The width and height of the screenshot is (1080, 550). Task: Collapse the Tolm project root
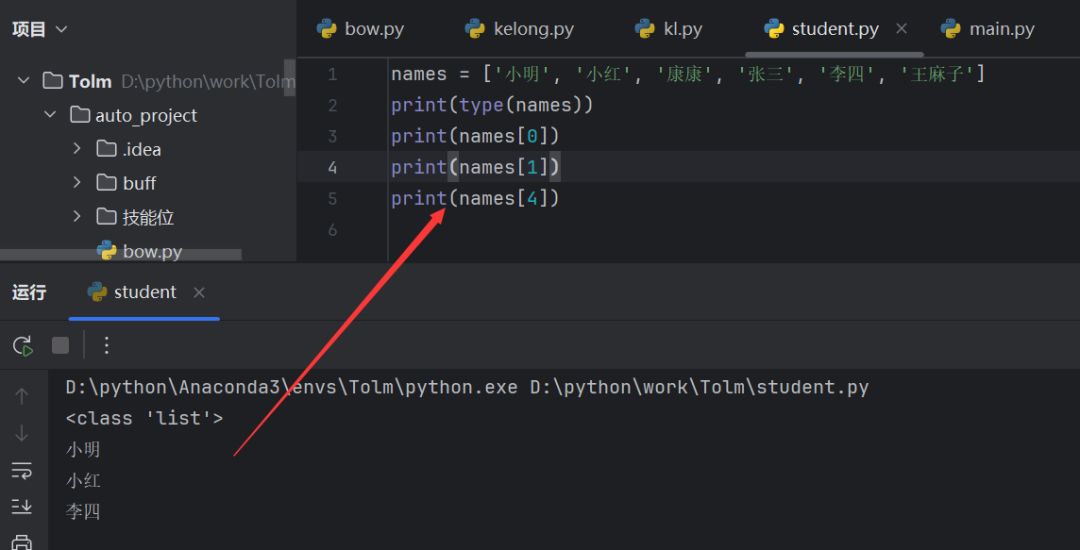point(24,81)
